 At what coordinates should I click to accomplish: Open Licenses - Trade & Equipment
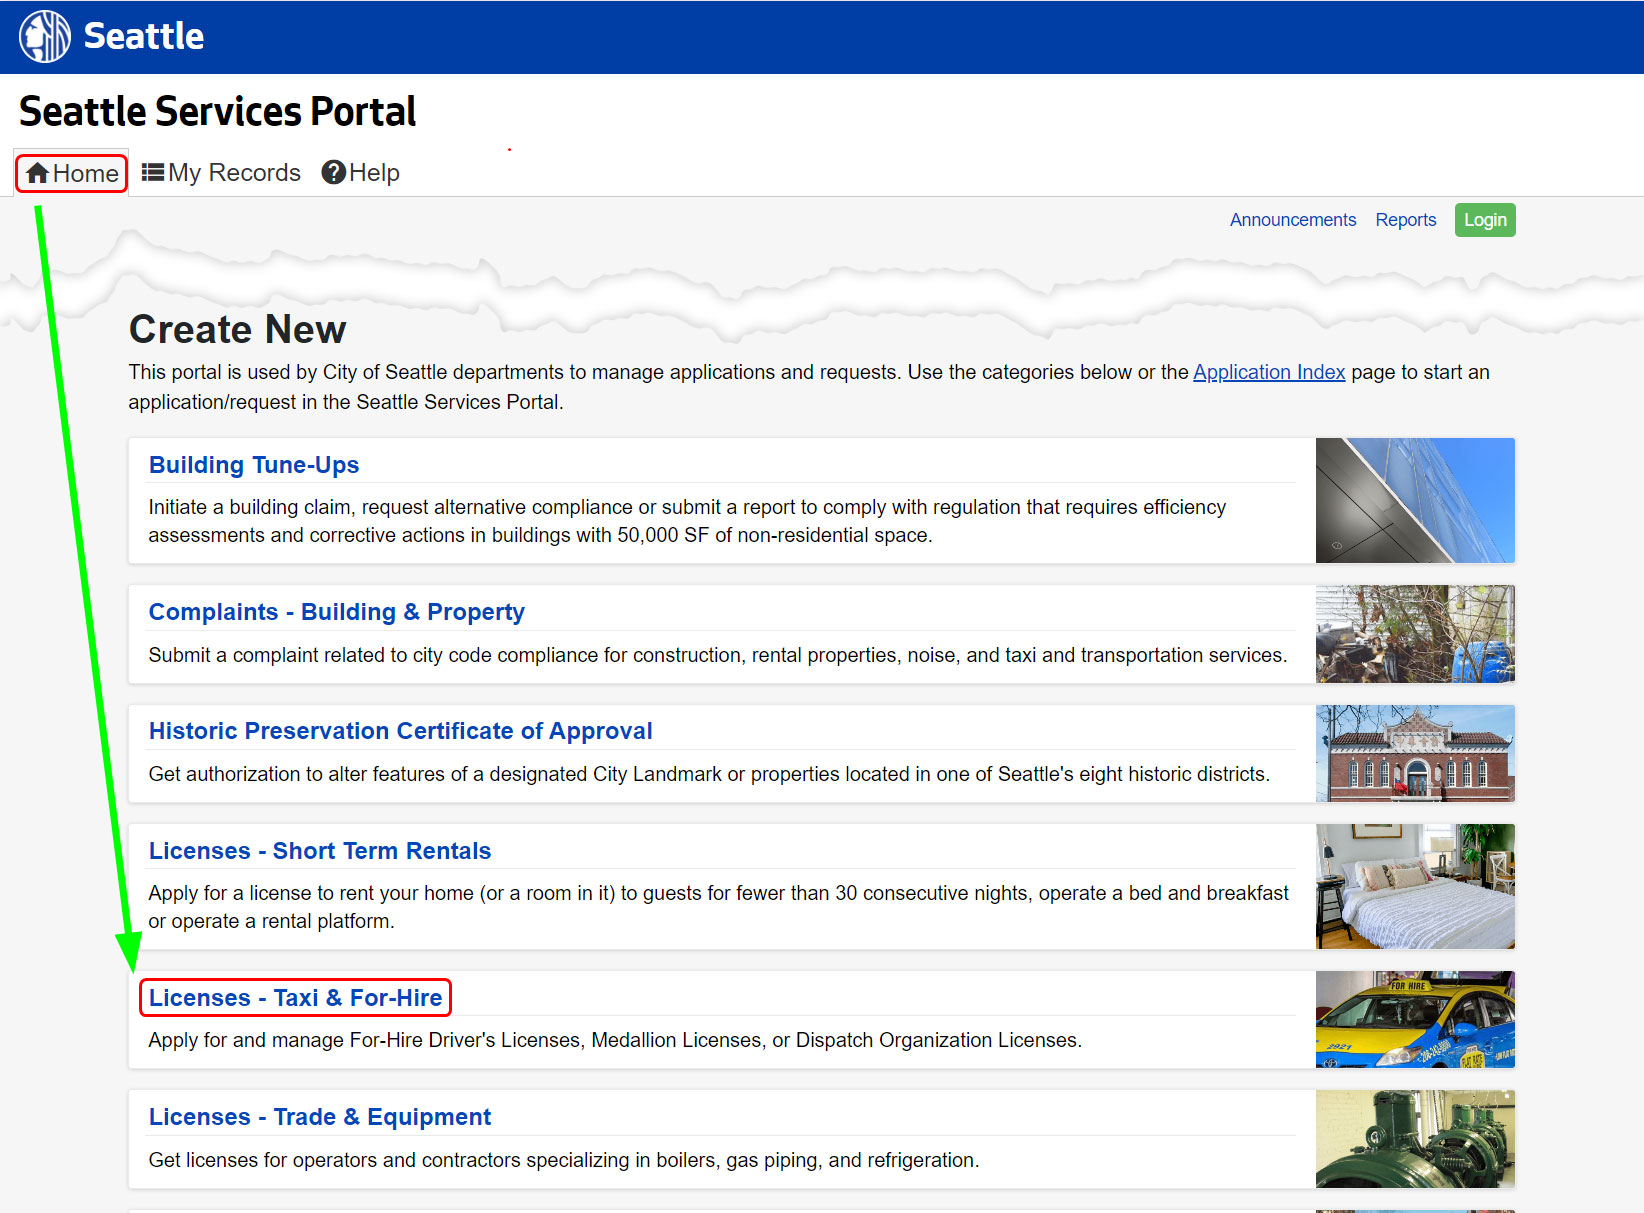[319, 1117]
